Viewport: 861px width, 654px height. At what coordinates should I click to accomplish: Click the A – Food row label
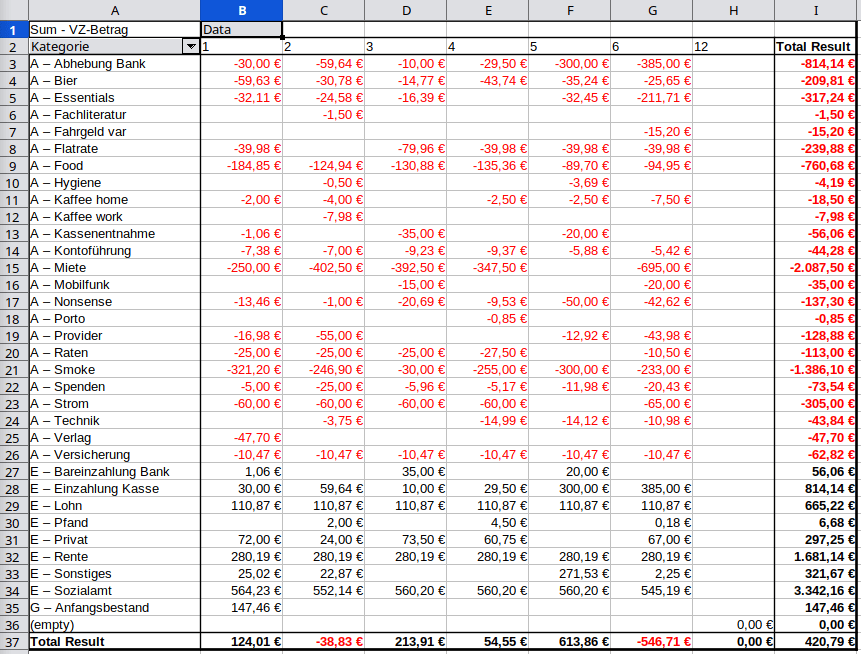pyautogui.click(x=114, y=166)
